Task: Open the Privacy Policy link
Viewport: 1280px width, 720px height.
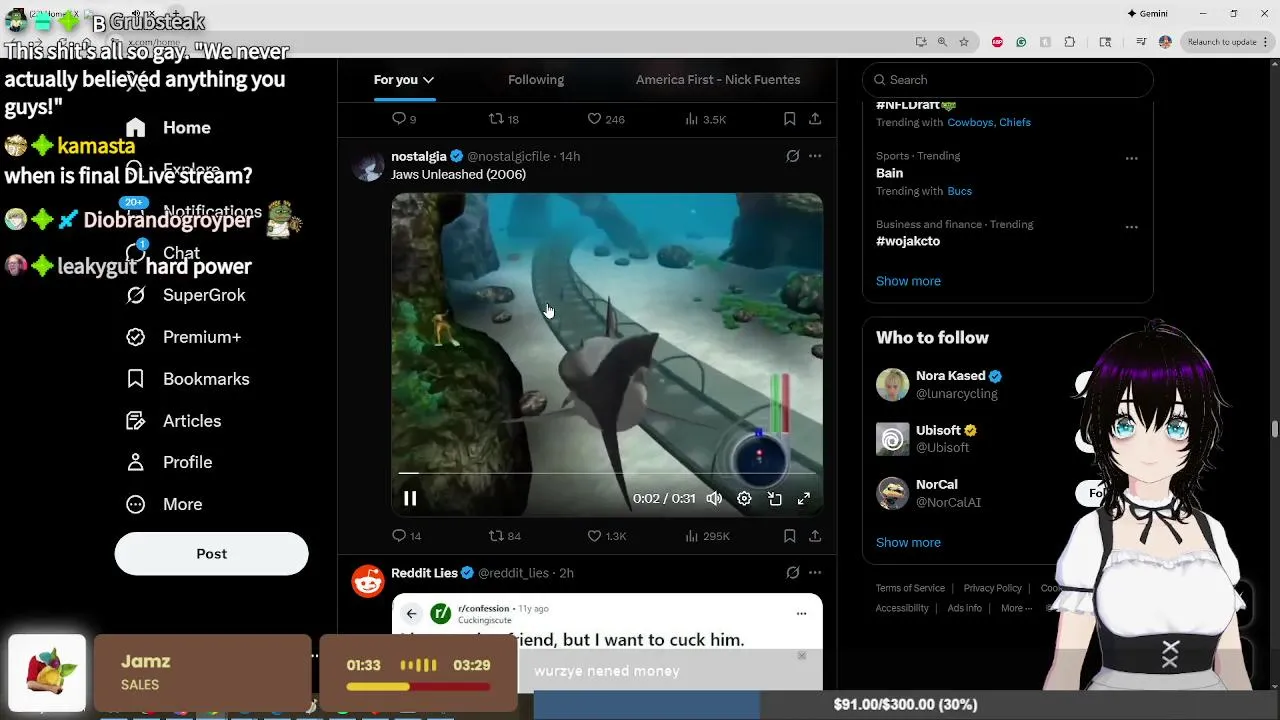Action: point(992,588)
